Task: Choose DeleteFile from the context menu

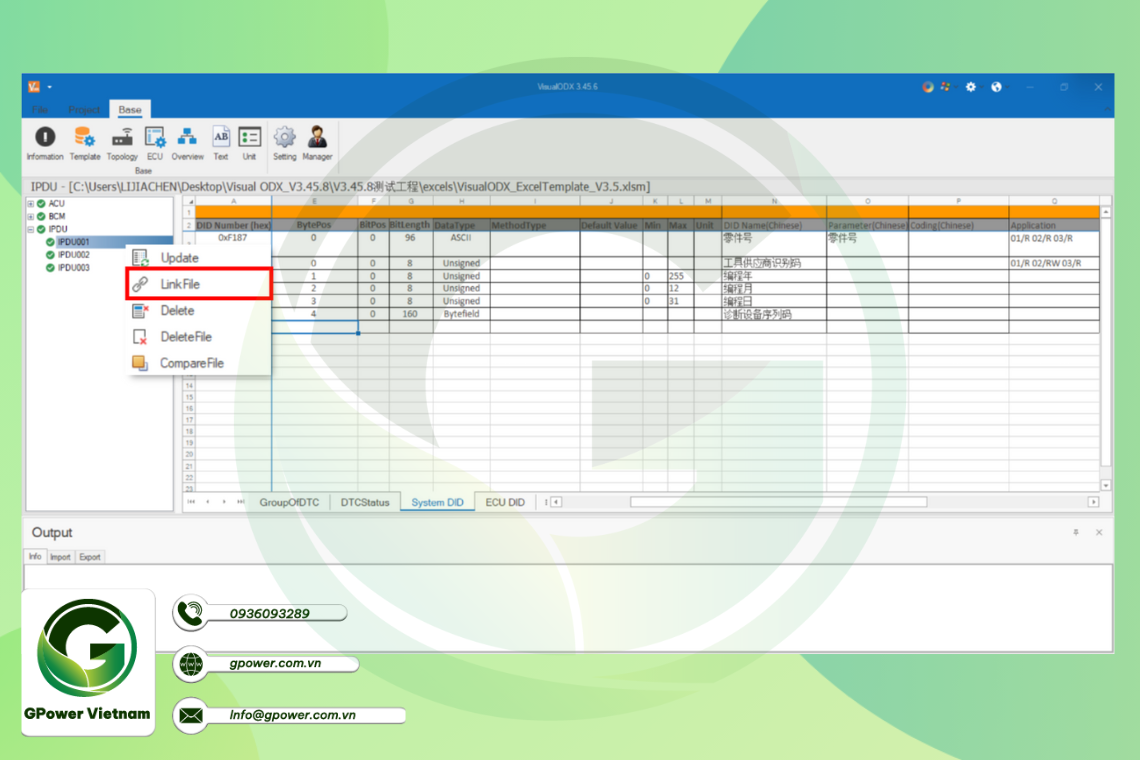Action: (x=198, y=337)
